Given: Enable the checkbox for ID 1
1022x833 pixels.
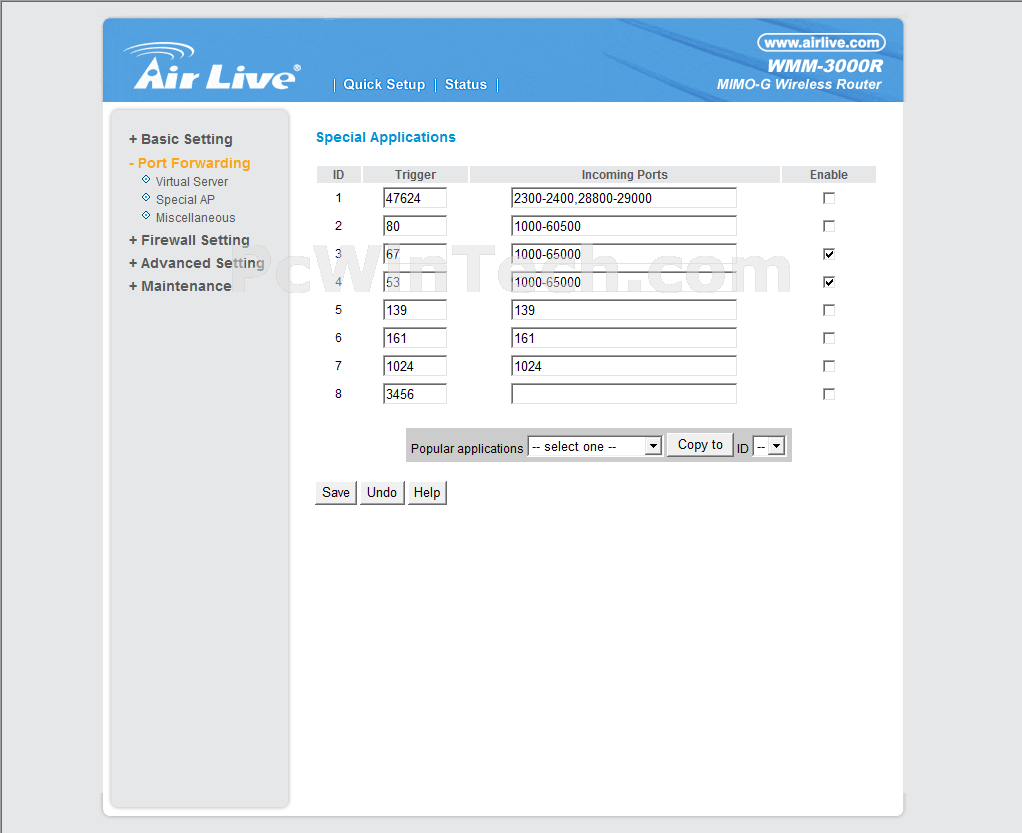Looking at the screenshot, I should 829,198.
